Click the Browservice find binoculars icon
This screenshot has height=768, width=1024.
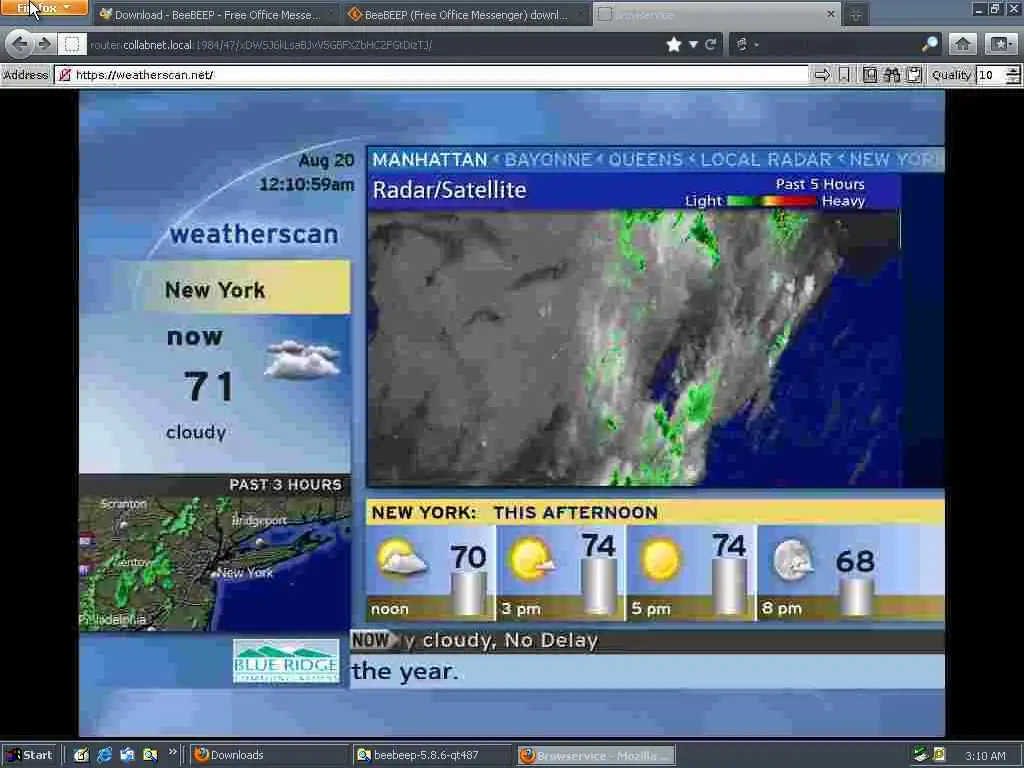click(892, 75)
